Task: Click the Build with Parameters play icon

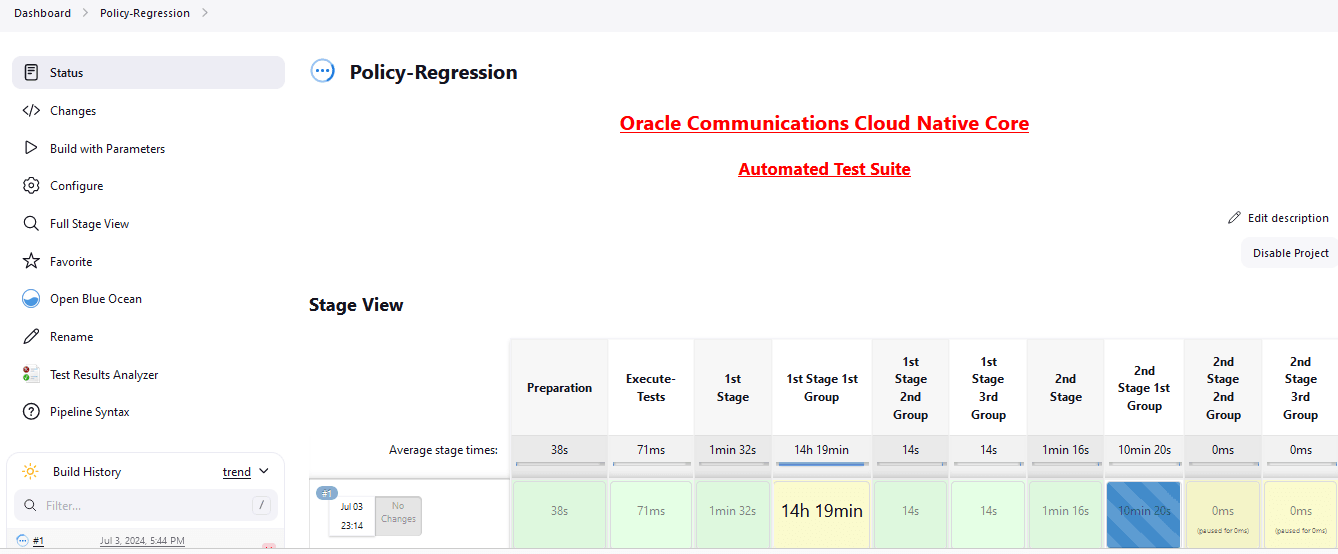Action: pos(31,148)
